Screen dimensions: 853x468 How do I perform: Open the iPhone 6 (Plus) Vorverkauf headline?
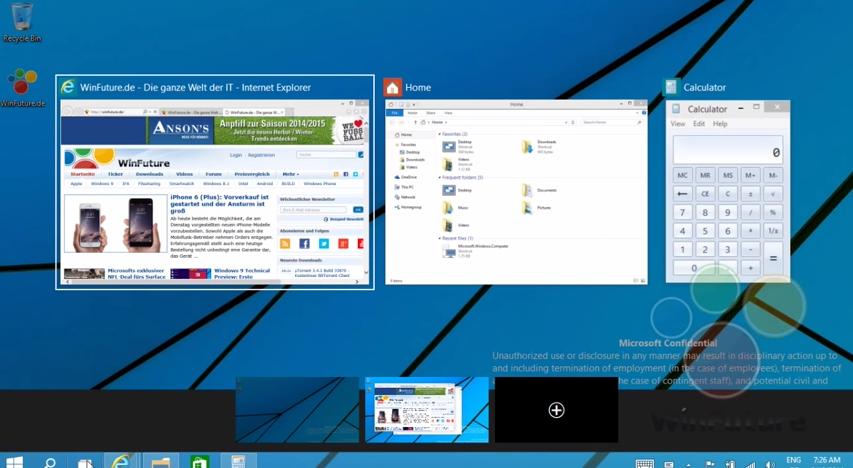(219, 204)
